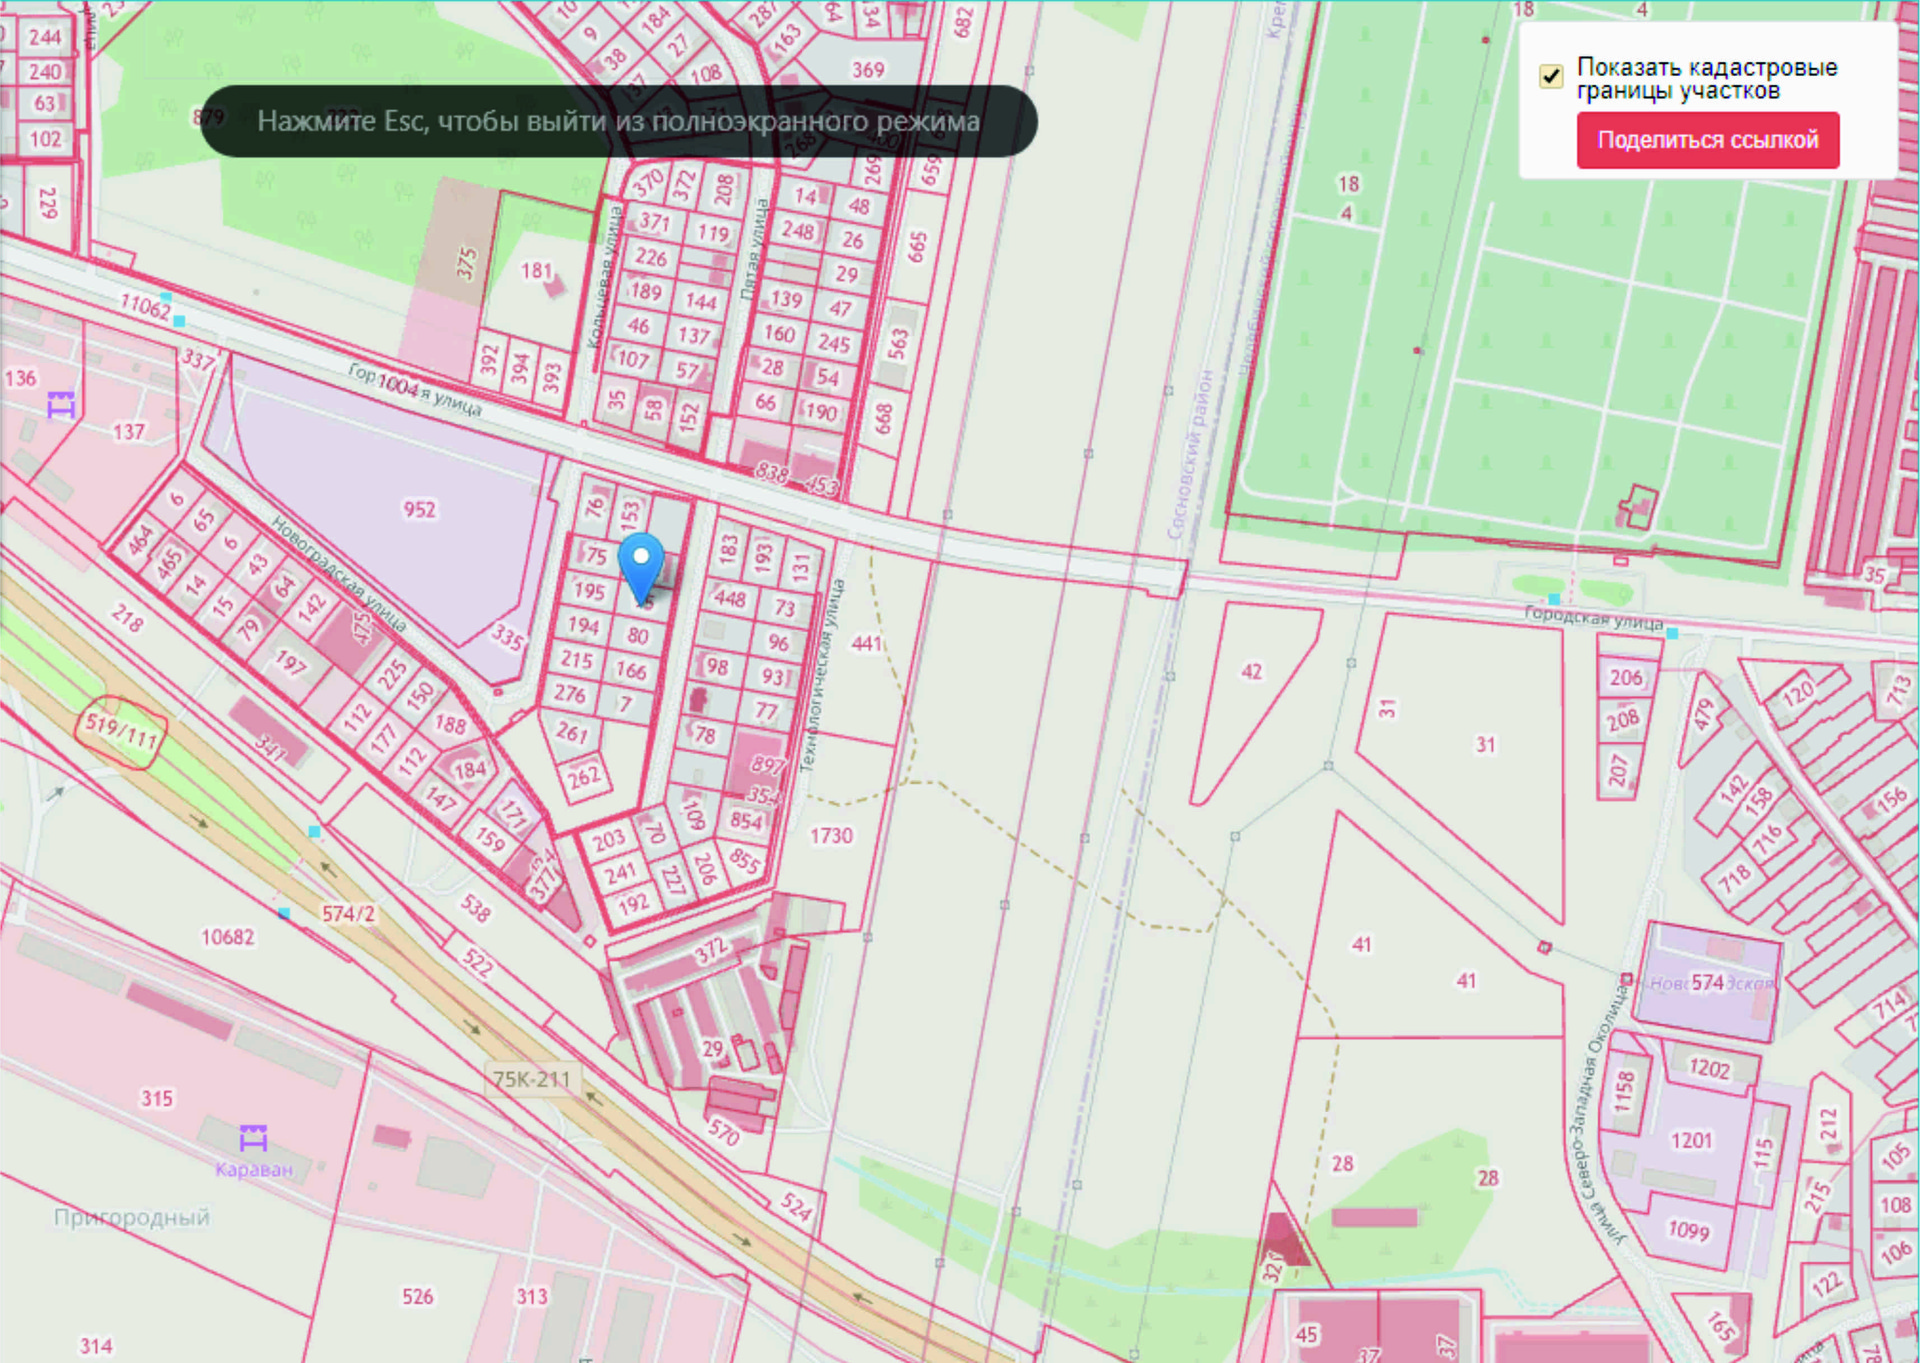1920x1363 pixels.
Task: Select parcel 1201 in purple zone
Action: click(x=1691, y=1141)
